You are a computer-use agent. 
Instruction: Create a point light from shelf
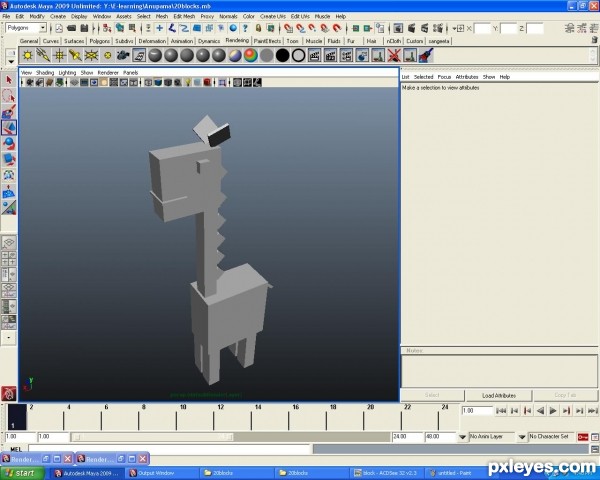coord(59,56)
